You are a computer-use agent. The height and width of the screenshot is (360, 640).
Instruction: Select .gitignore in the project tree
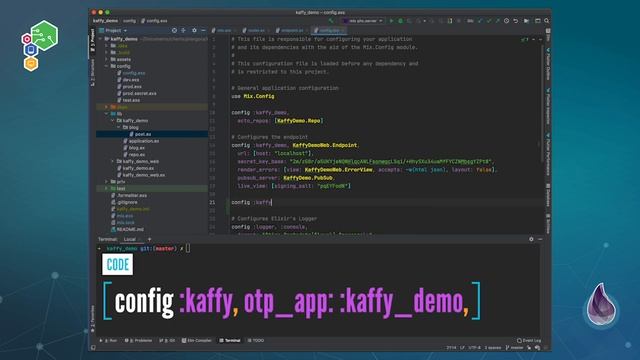(x=127, y=202)
